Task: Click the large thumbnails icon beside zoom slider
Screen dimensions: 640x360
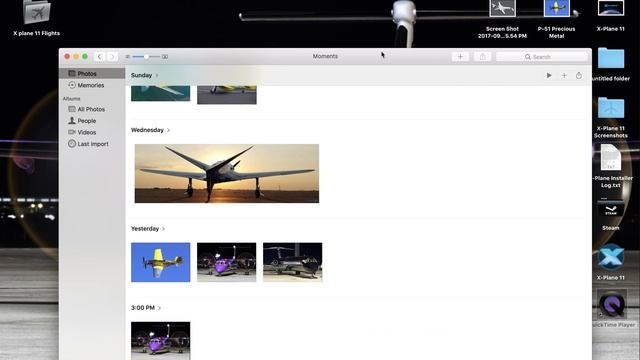Action: pos(165,57)
